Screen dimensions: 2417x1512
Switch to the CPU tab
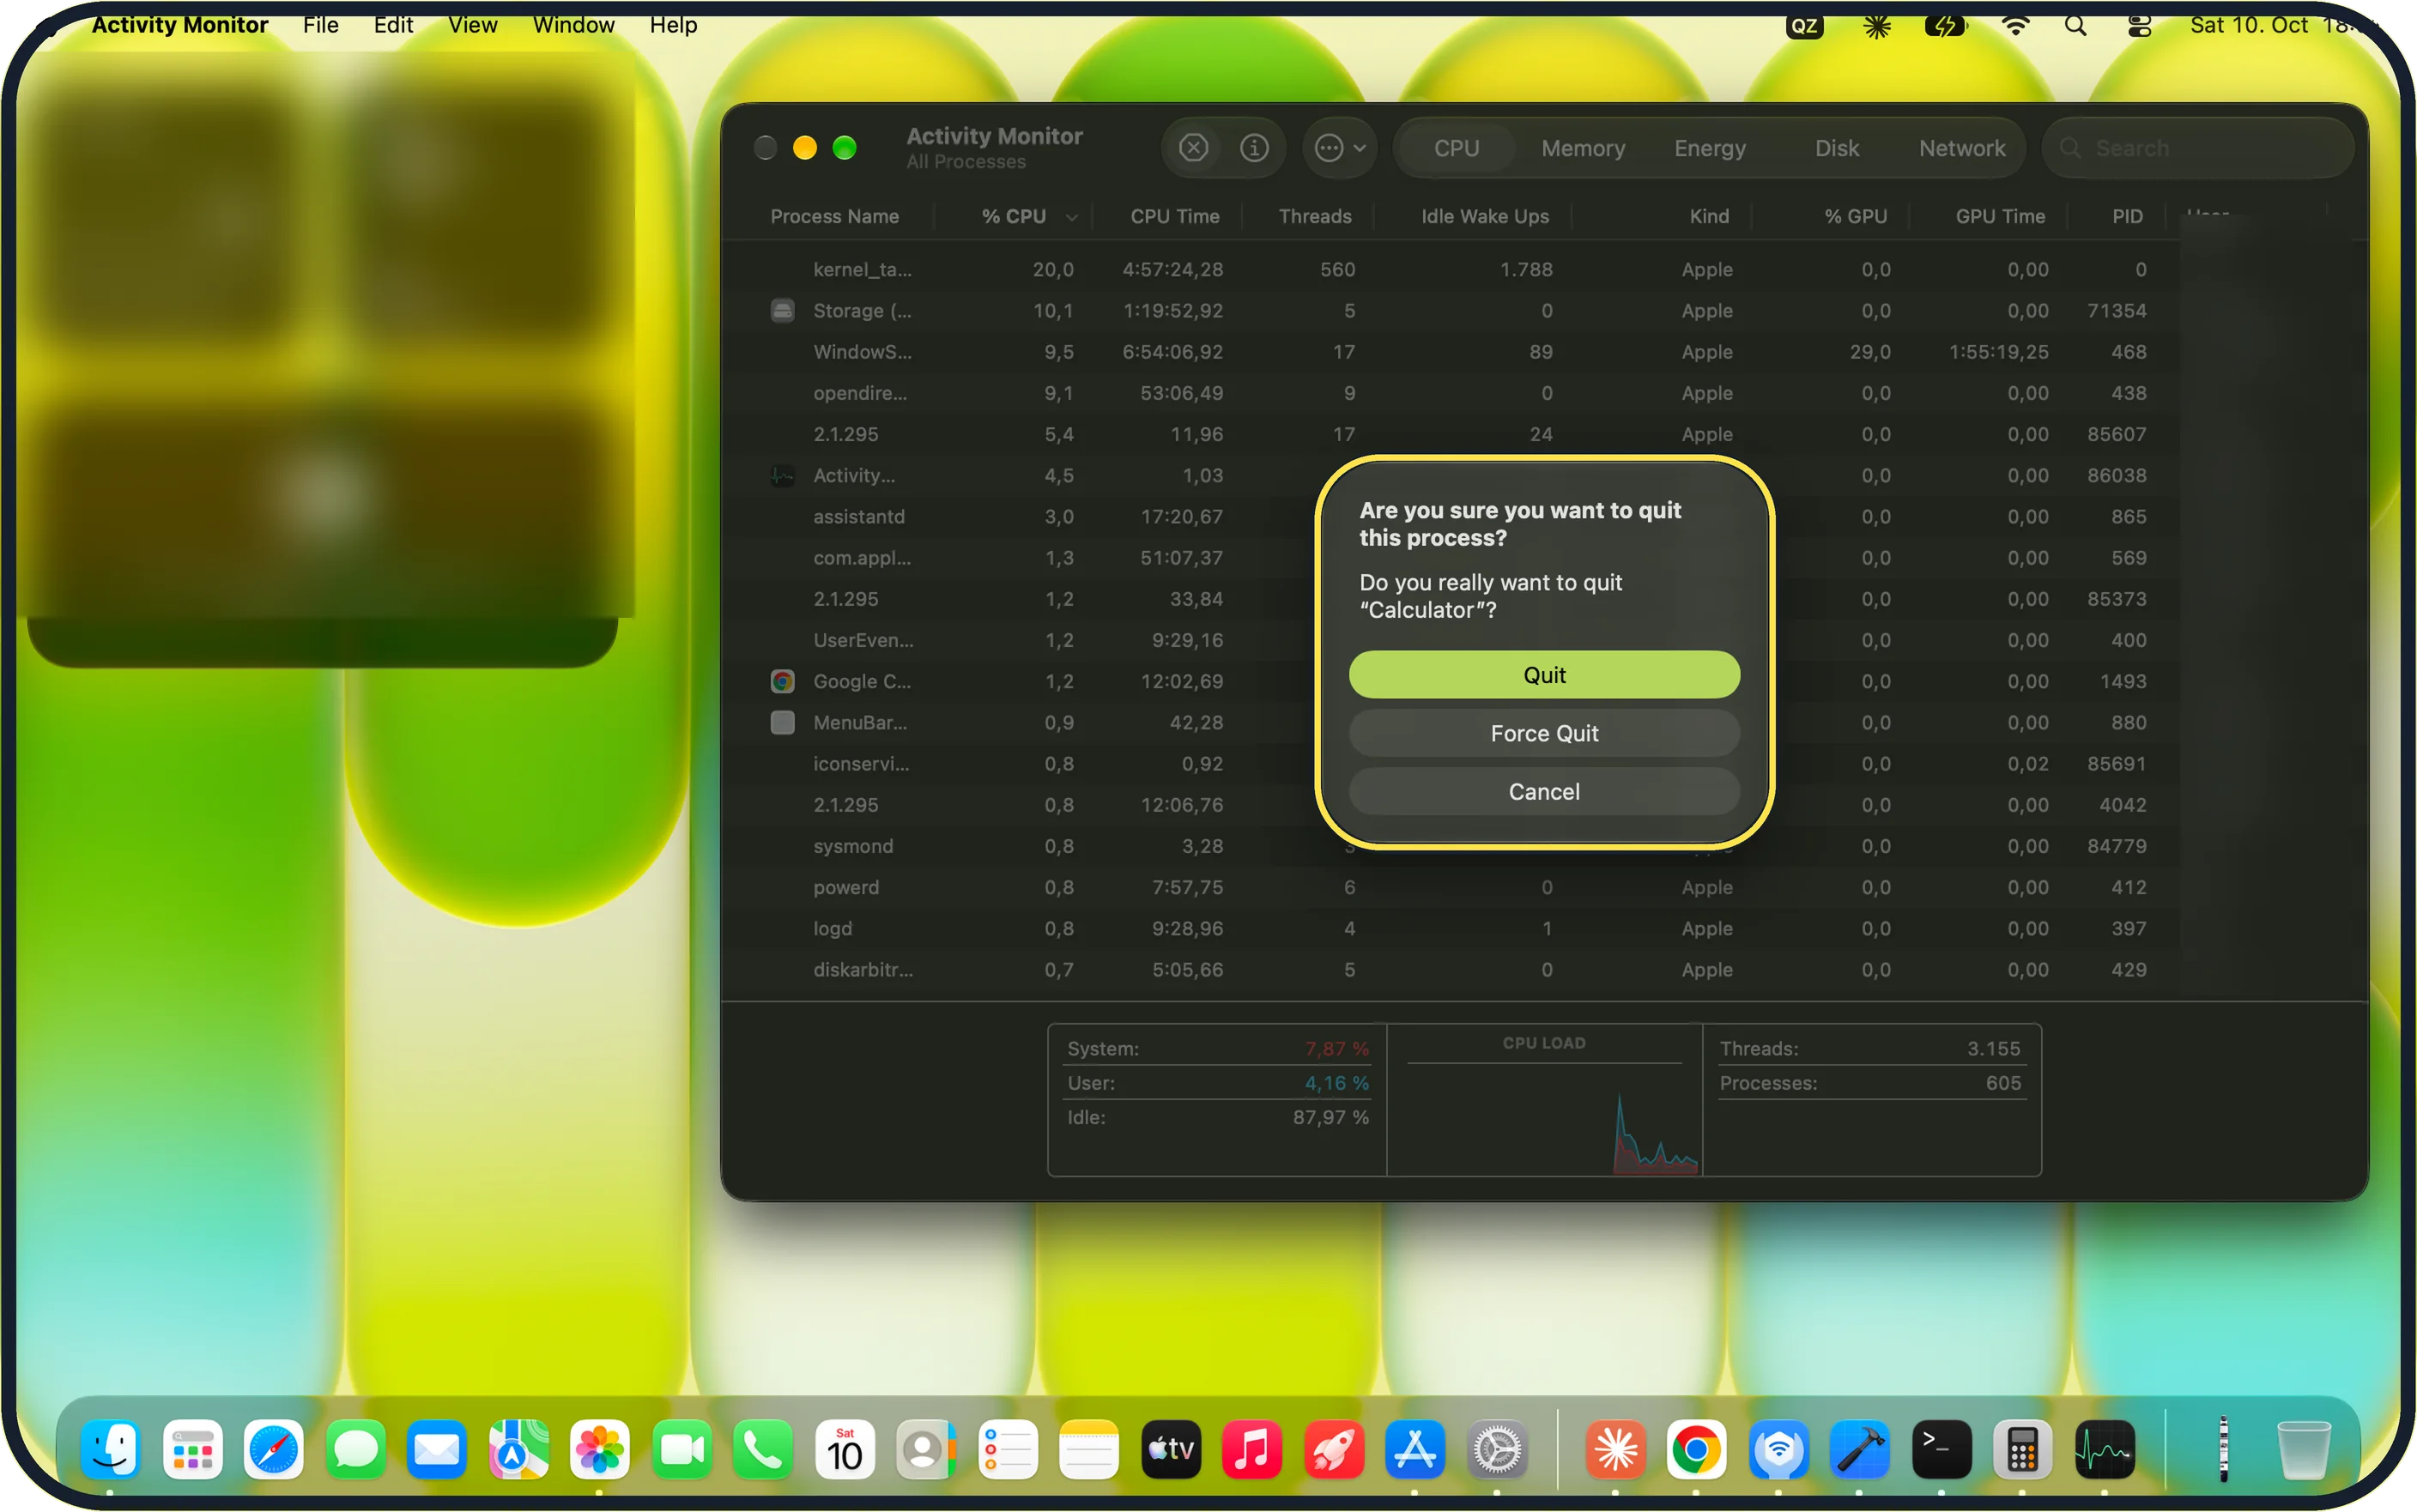(1456, 148)
